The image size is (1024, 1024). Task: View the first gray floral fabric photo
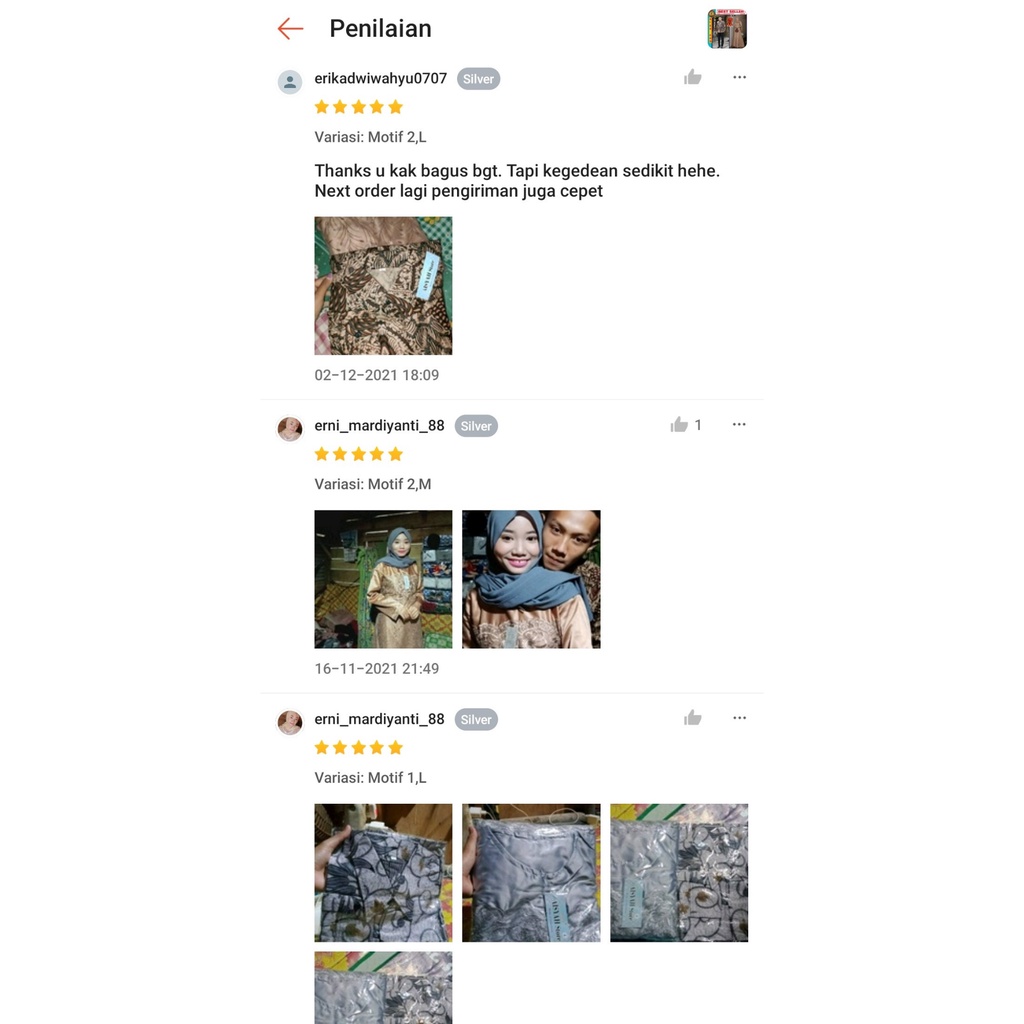(383, 873)
